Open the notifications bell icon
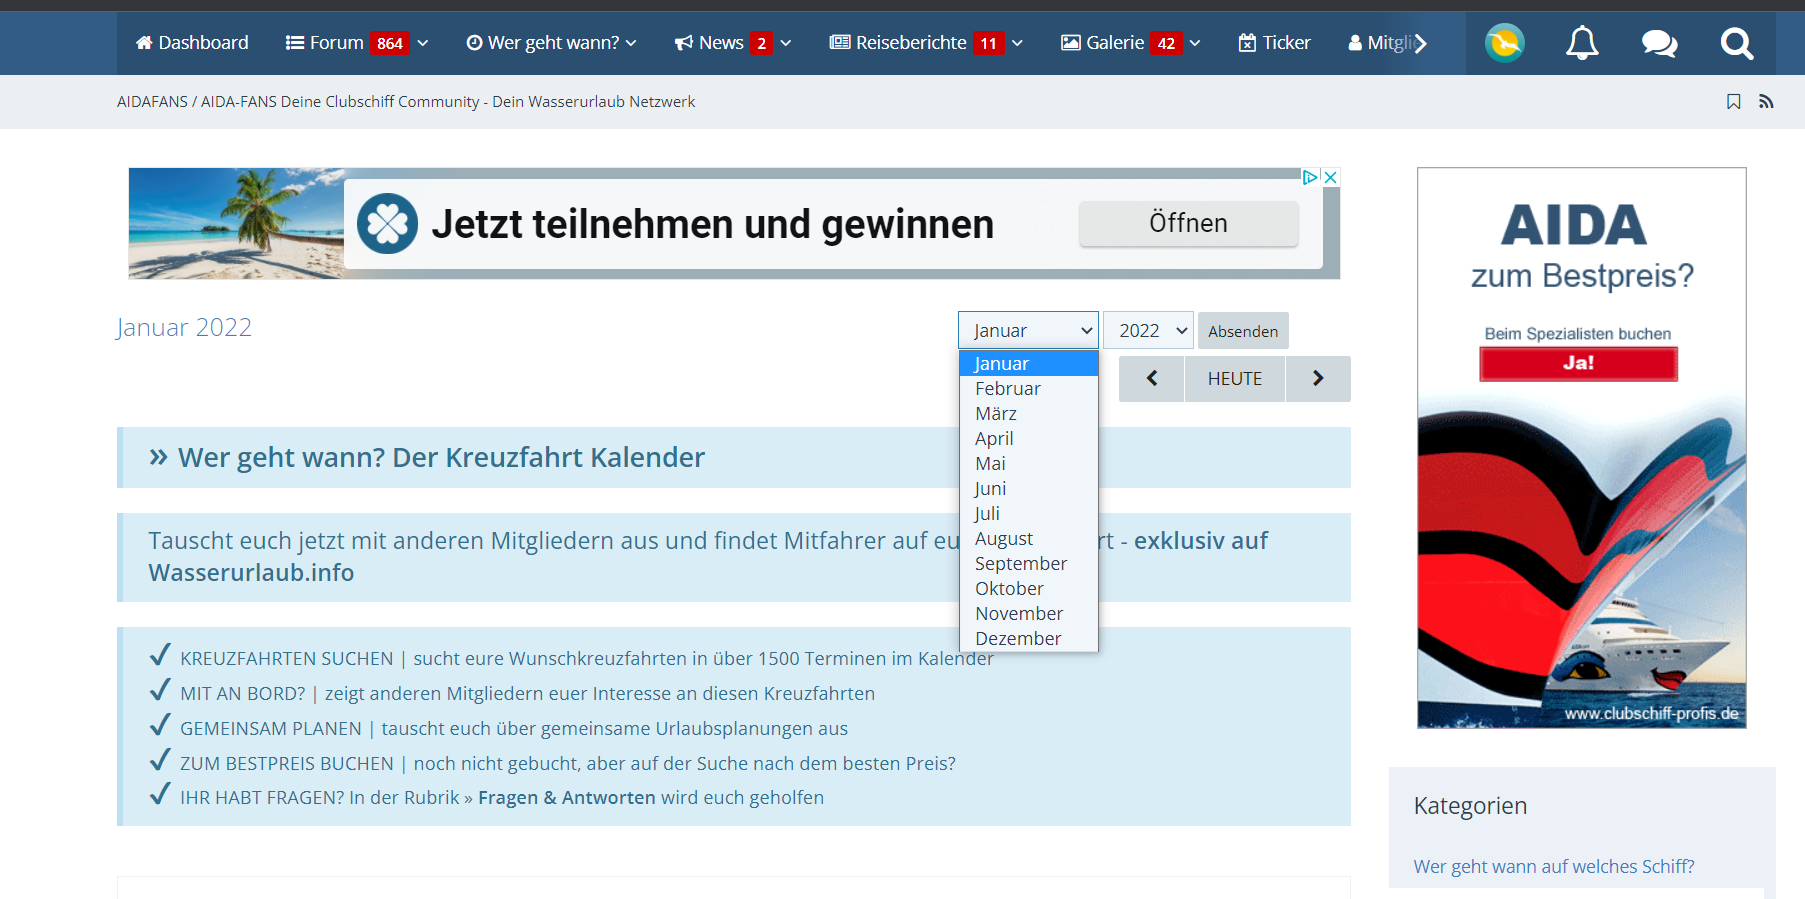 pos(1581,43)
